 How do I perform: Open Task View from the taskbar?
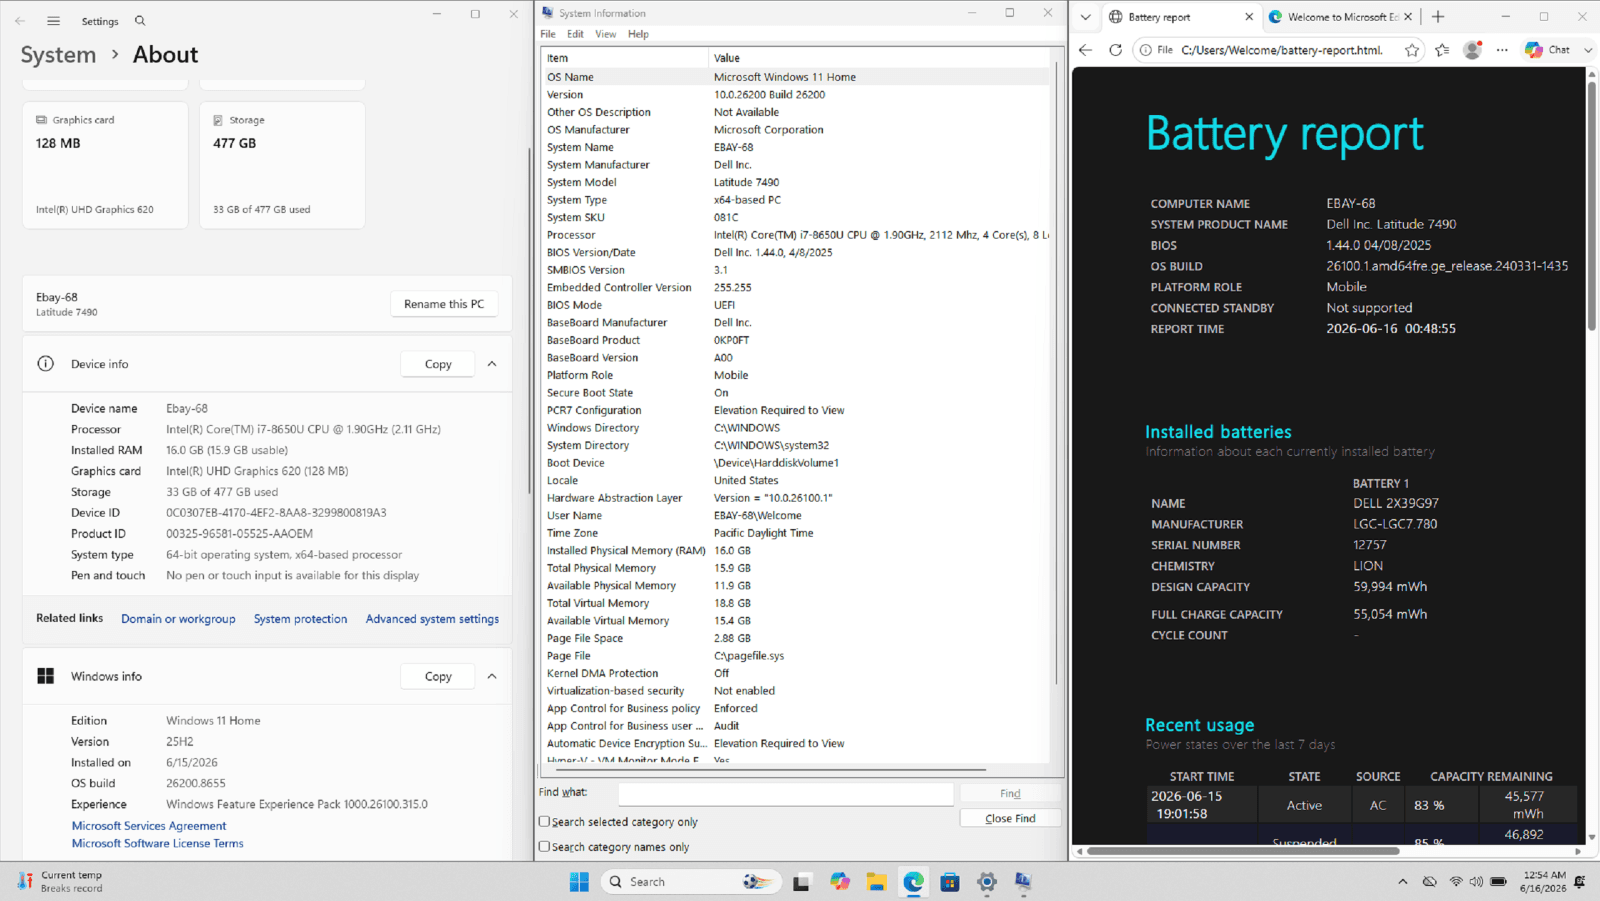point(801,882)
